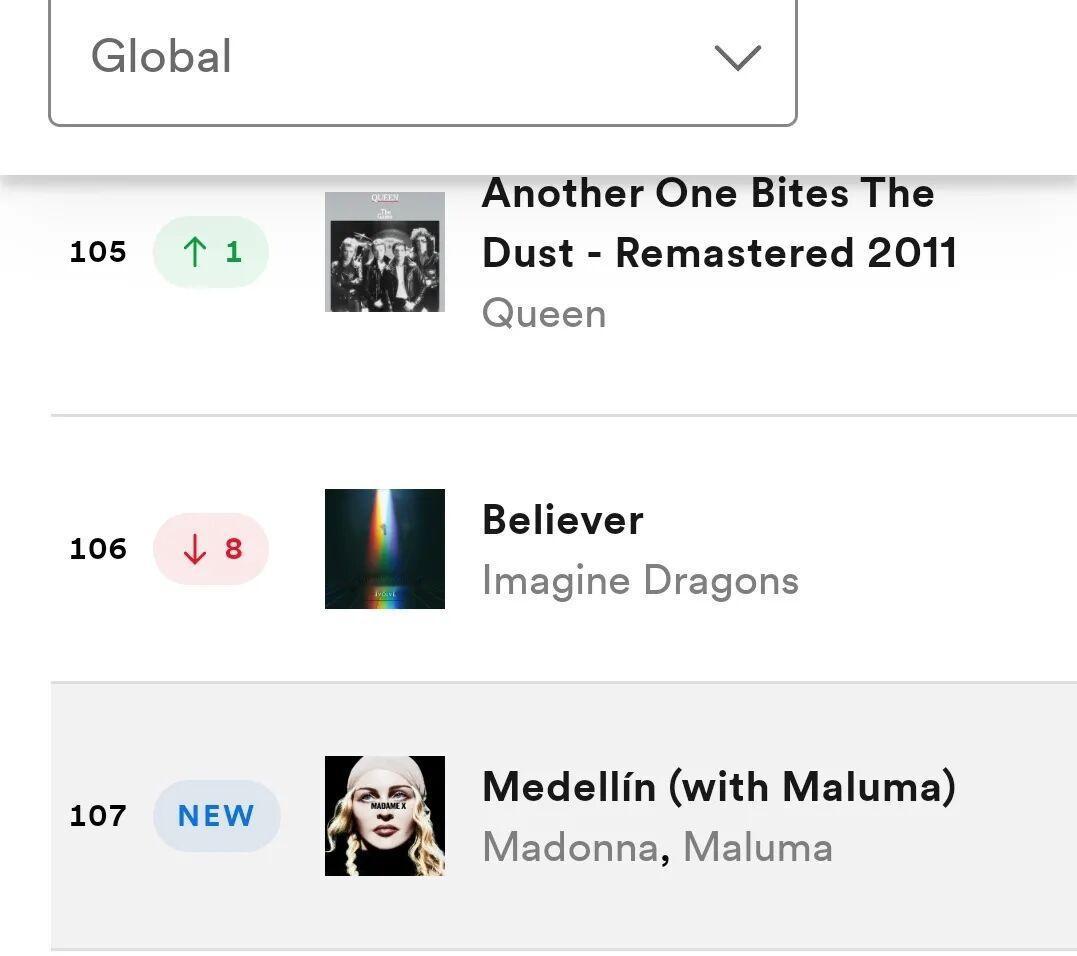This screenshot has width=1077, height=956.
Task: Open the Madonna artist link
Action: pos(570,848)
